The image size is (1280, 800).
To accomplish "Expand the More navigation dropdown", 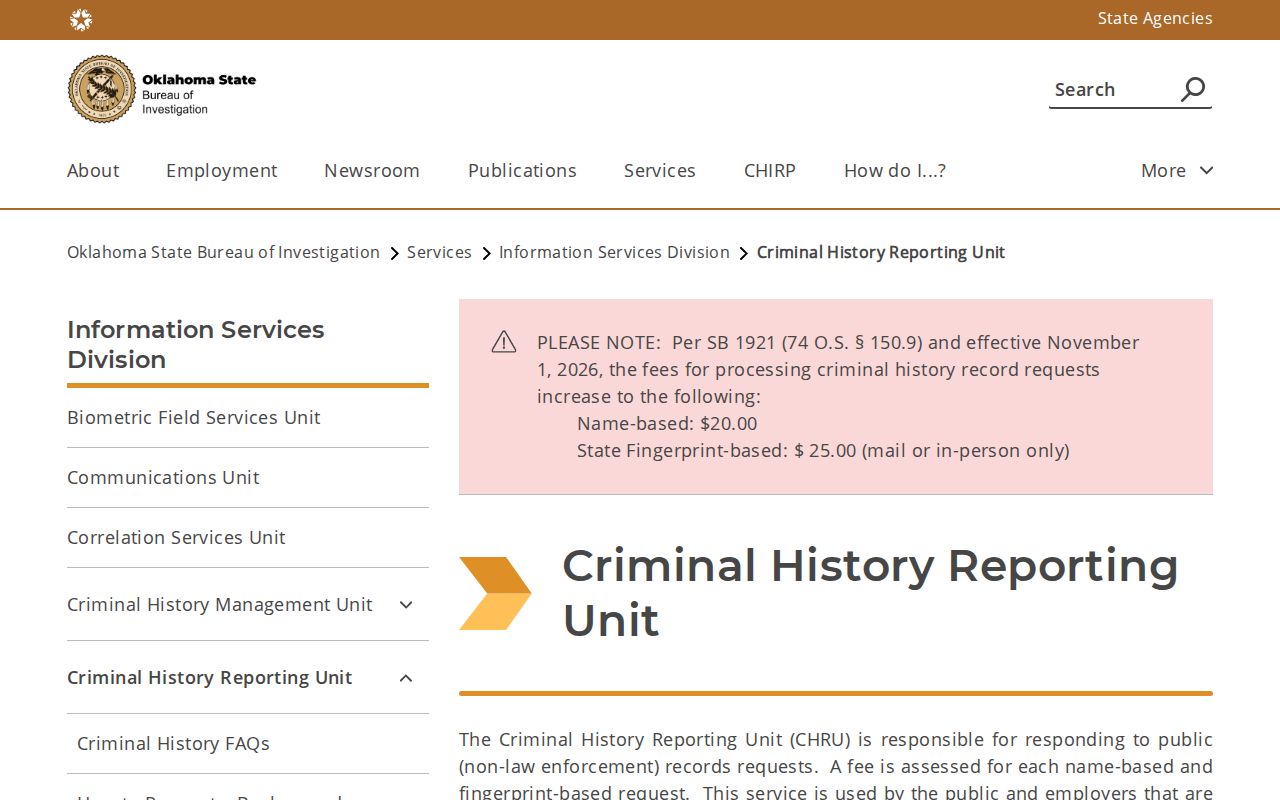I will (x=1177, y=170).
